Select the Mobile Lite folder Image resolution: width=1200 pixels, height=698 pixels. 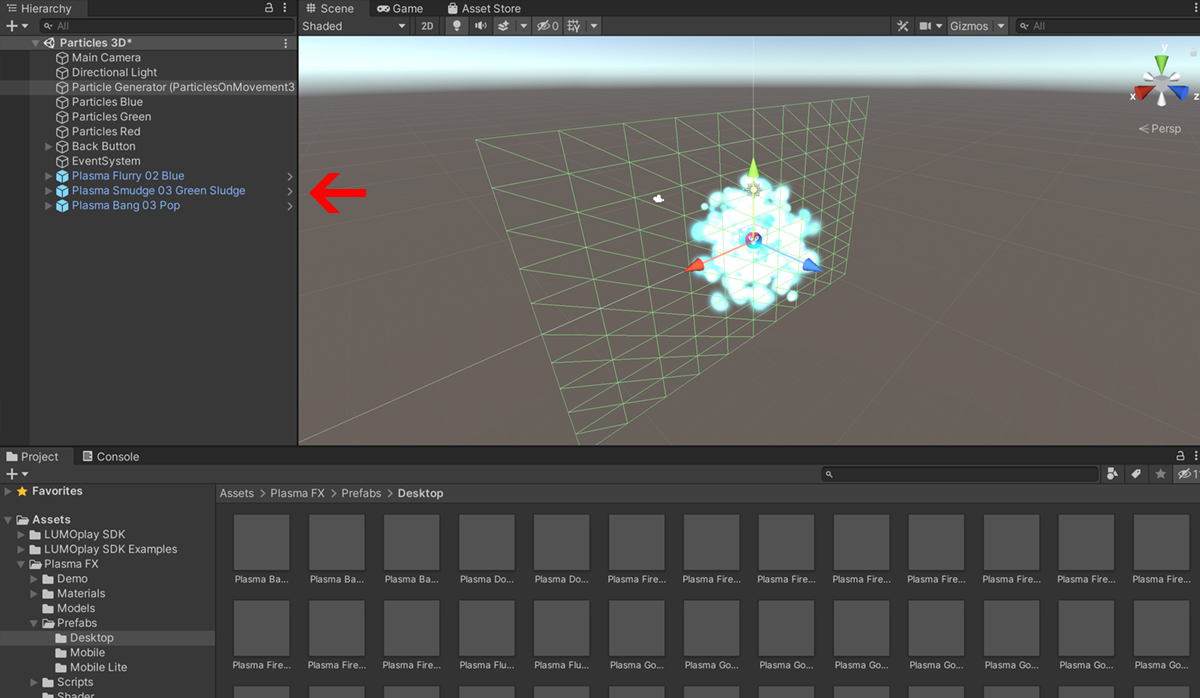[x=98, y=668]
